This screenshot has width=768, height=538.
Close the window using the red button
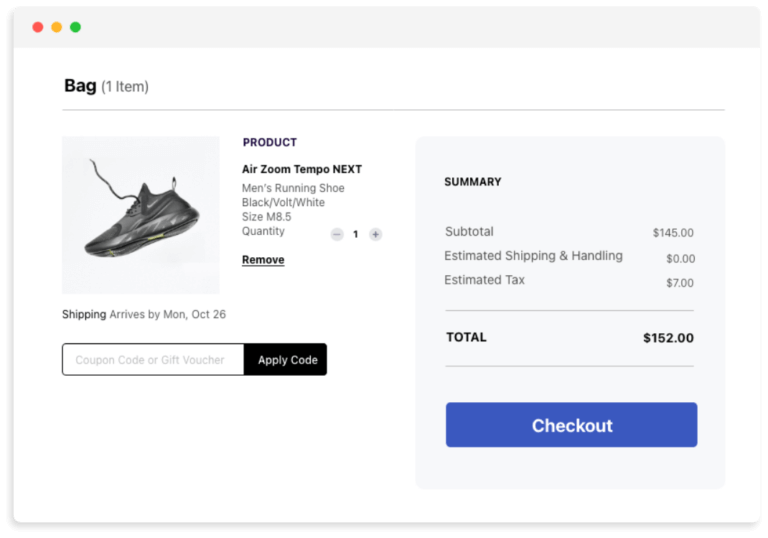click(38, 27)
